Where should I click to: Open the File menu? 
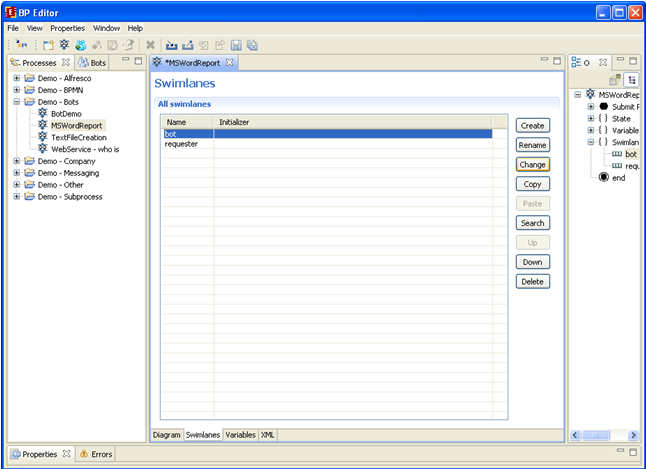point(13,28)
